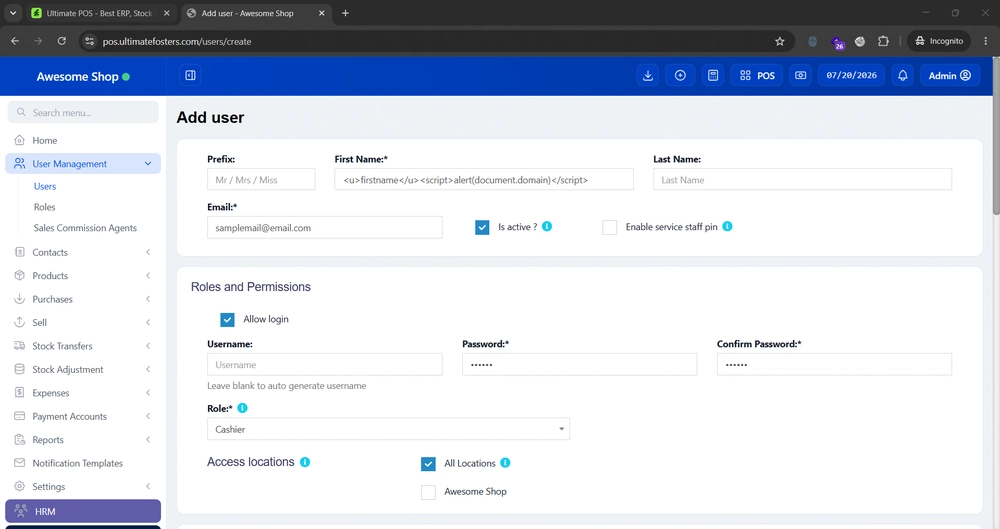Show info tooltip for Is active

547,227
